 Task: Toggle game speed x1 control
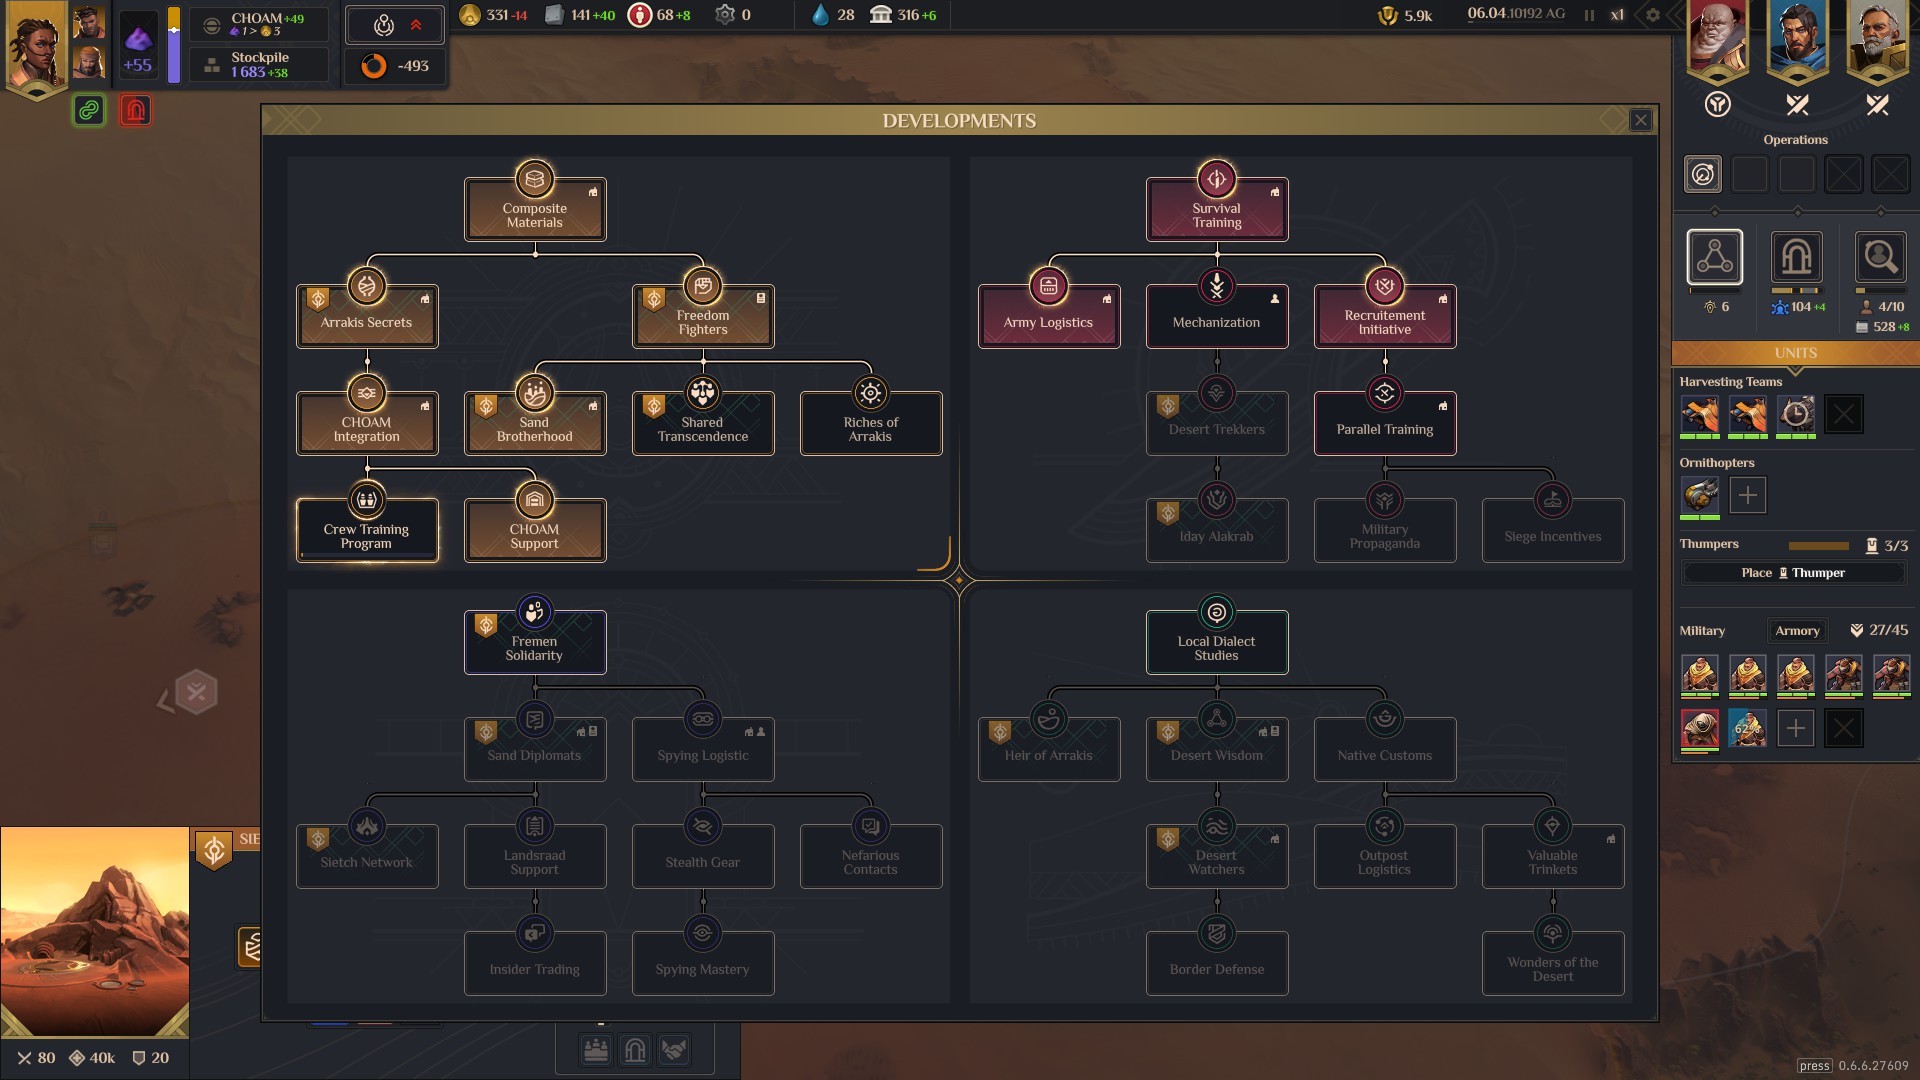coord(1616,15)
